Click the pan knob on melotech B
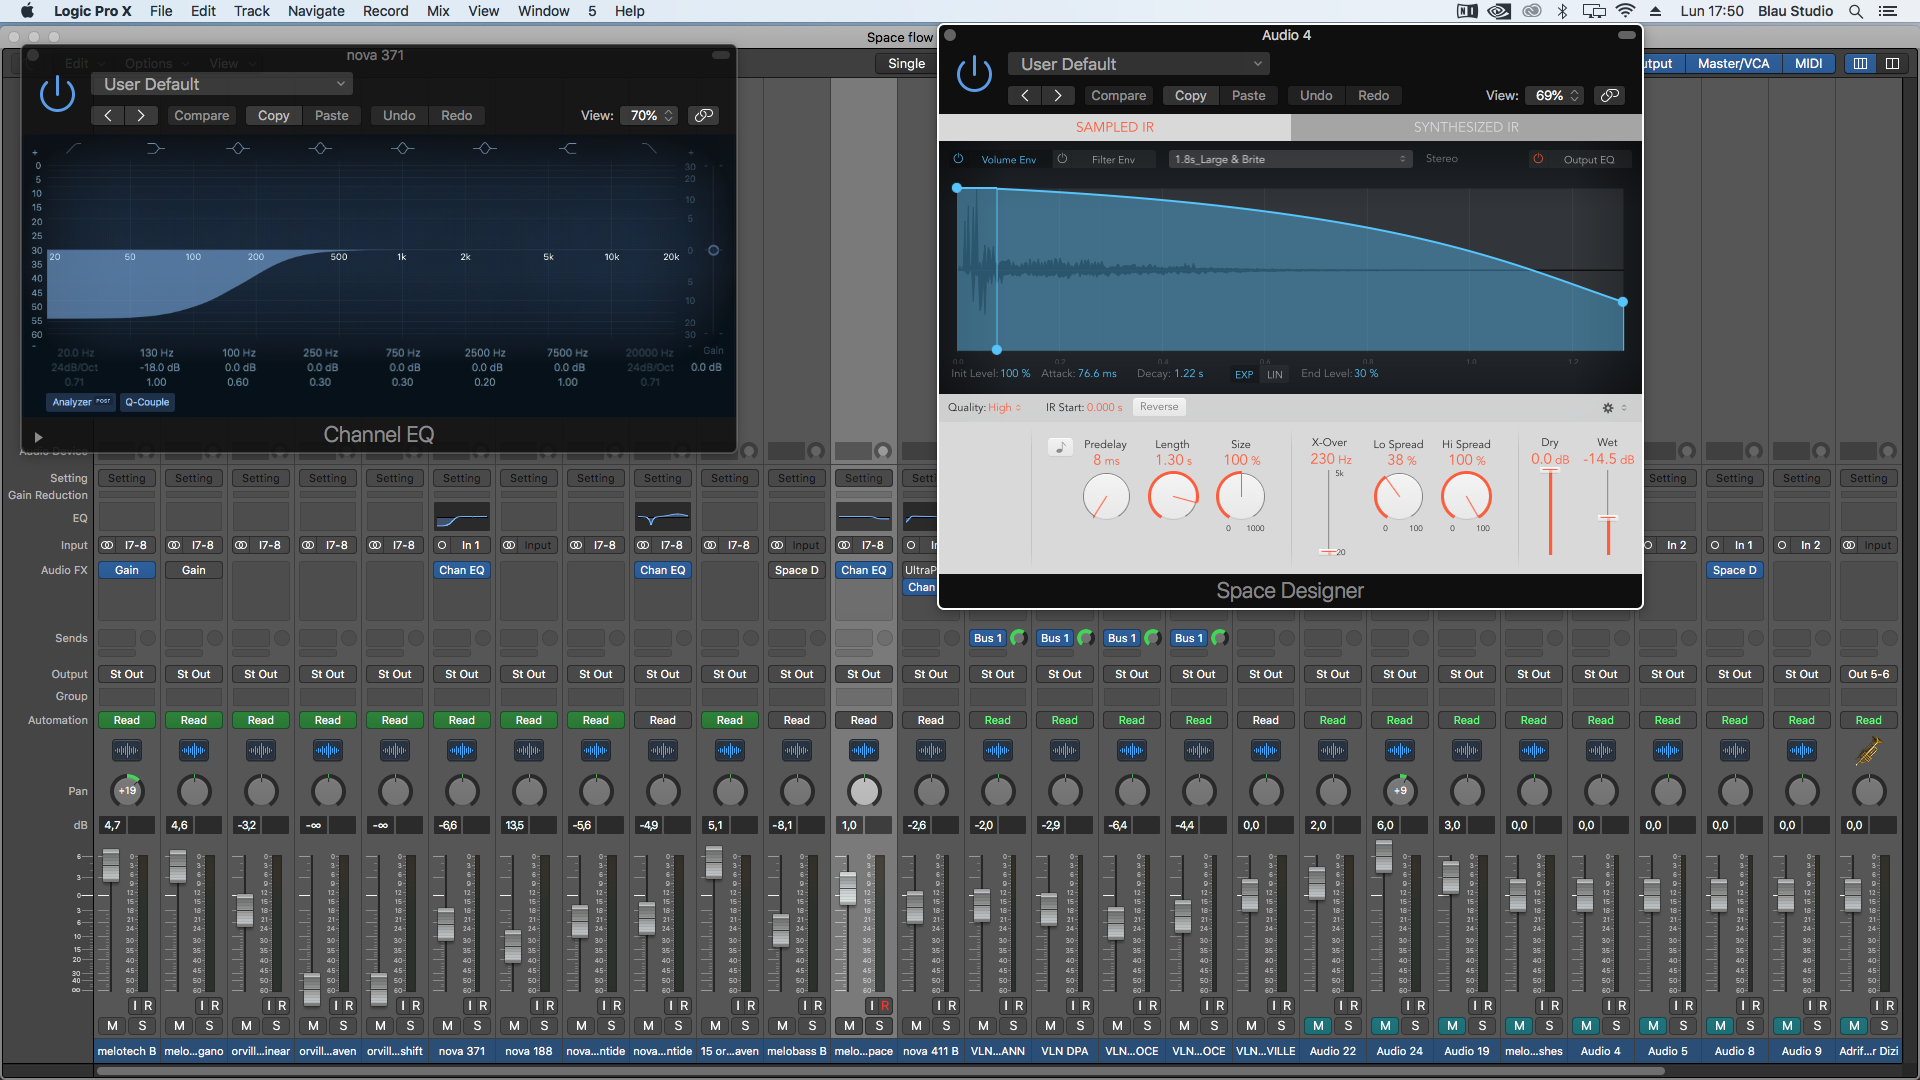Screen dimensions: 1920x1080 point(127,791)
